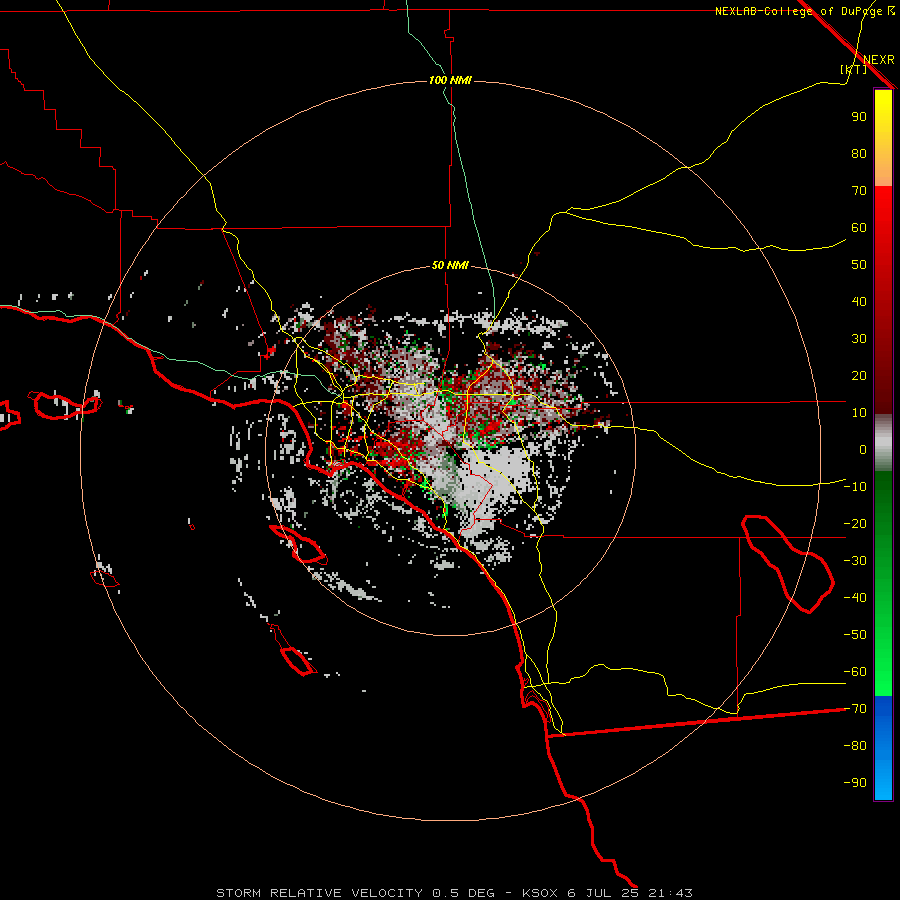This screenshot has height=900, width=900.
Task: Click the KSOX radar site identifier
Action: tap(540, 893)
